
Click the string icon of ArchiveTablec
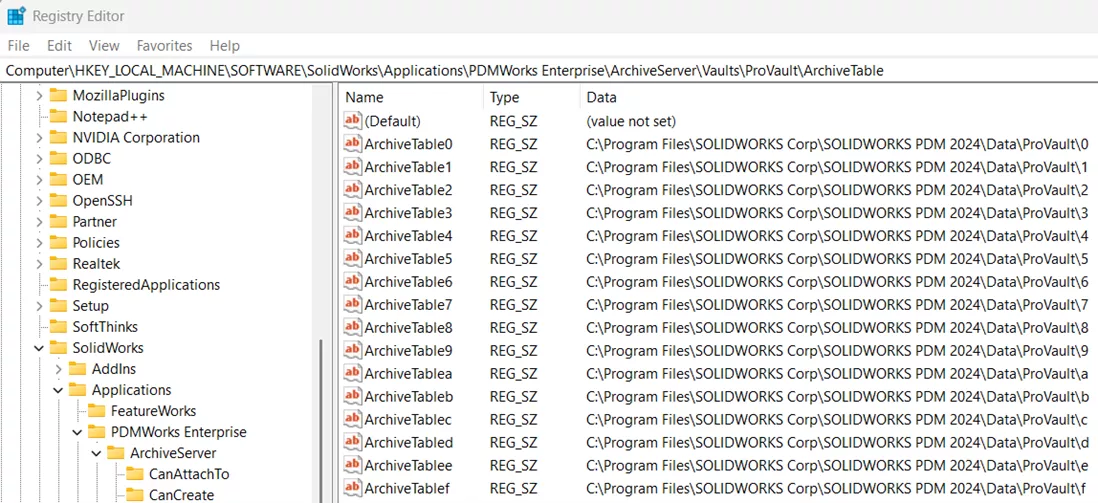coord(353,419)
